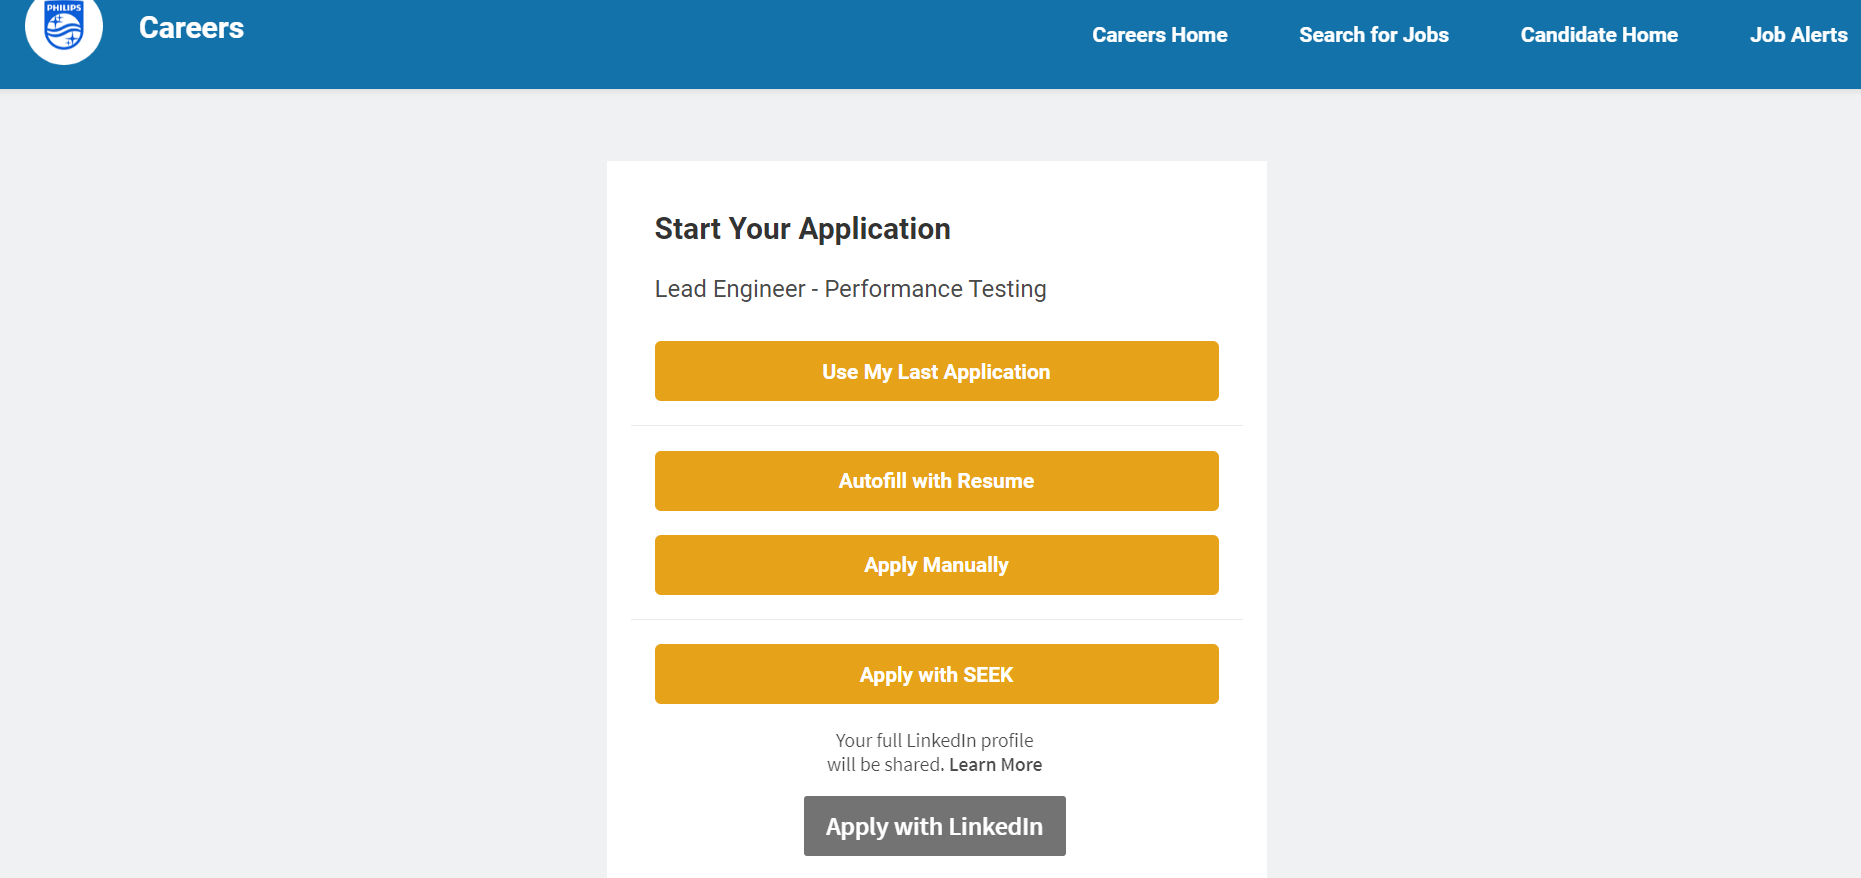Click divider line above Apply with SEEK
The width and height of the screenshot is (1861, 878).
point(936,620)
